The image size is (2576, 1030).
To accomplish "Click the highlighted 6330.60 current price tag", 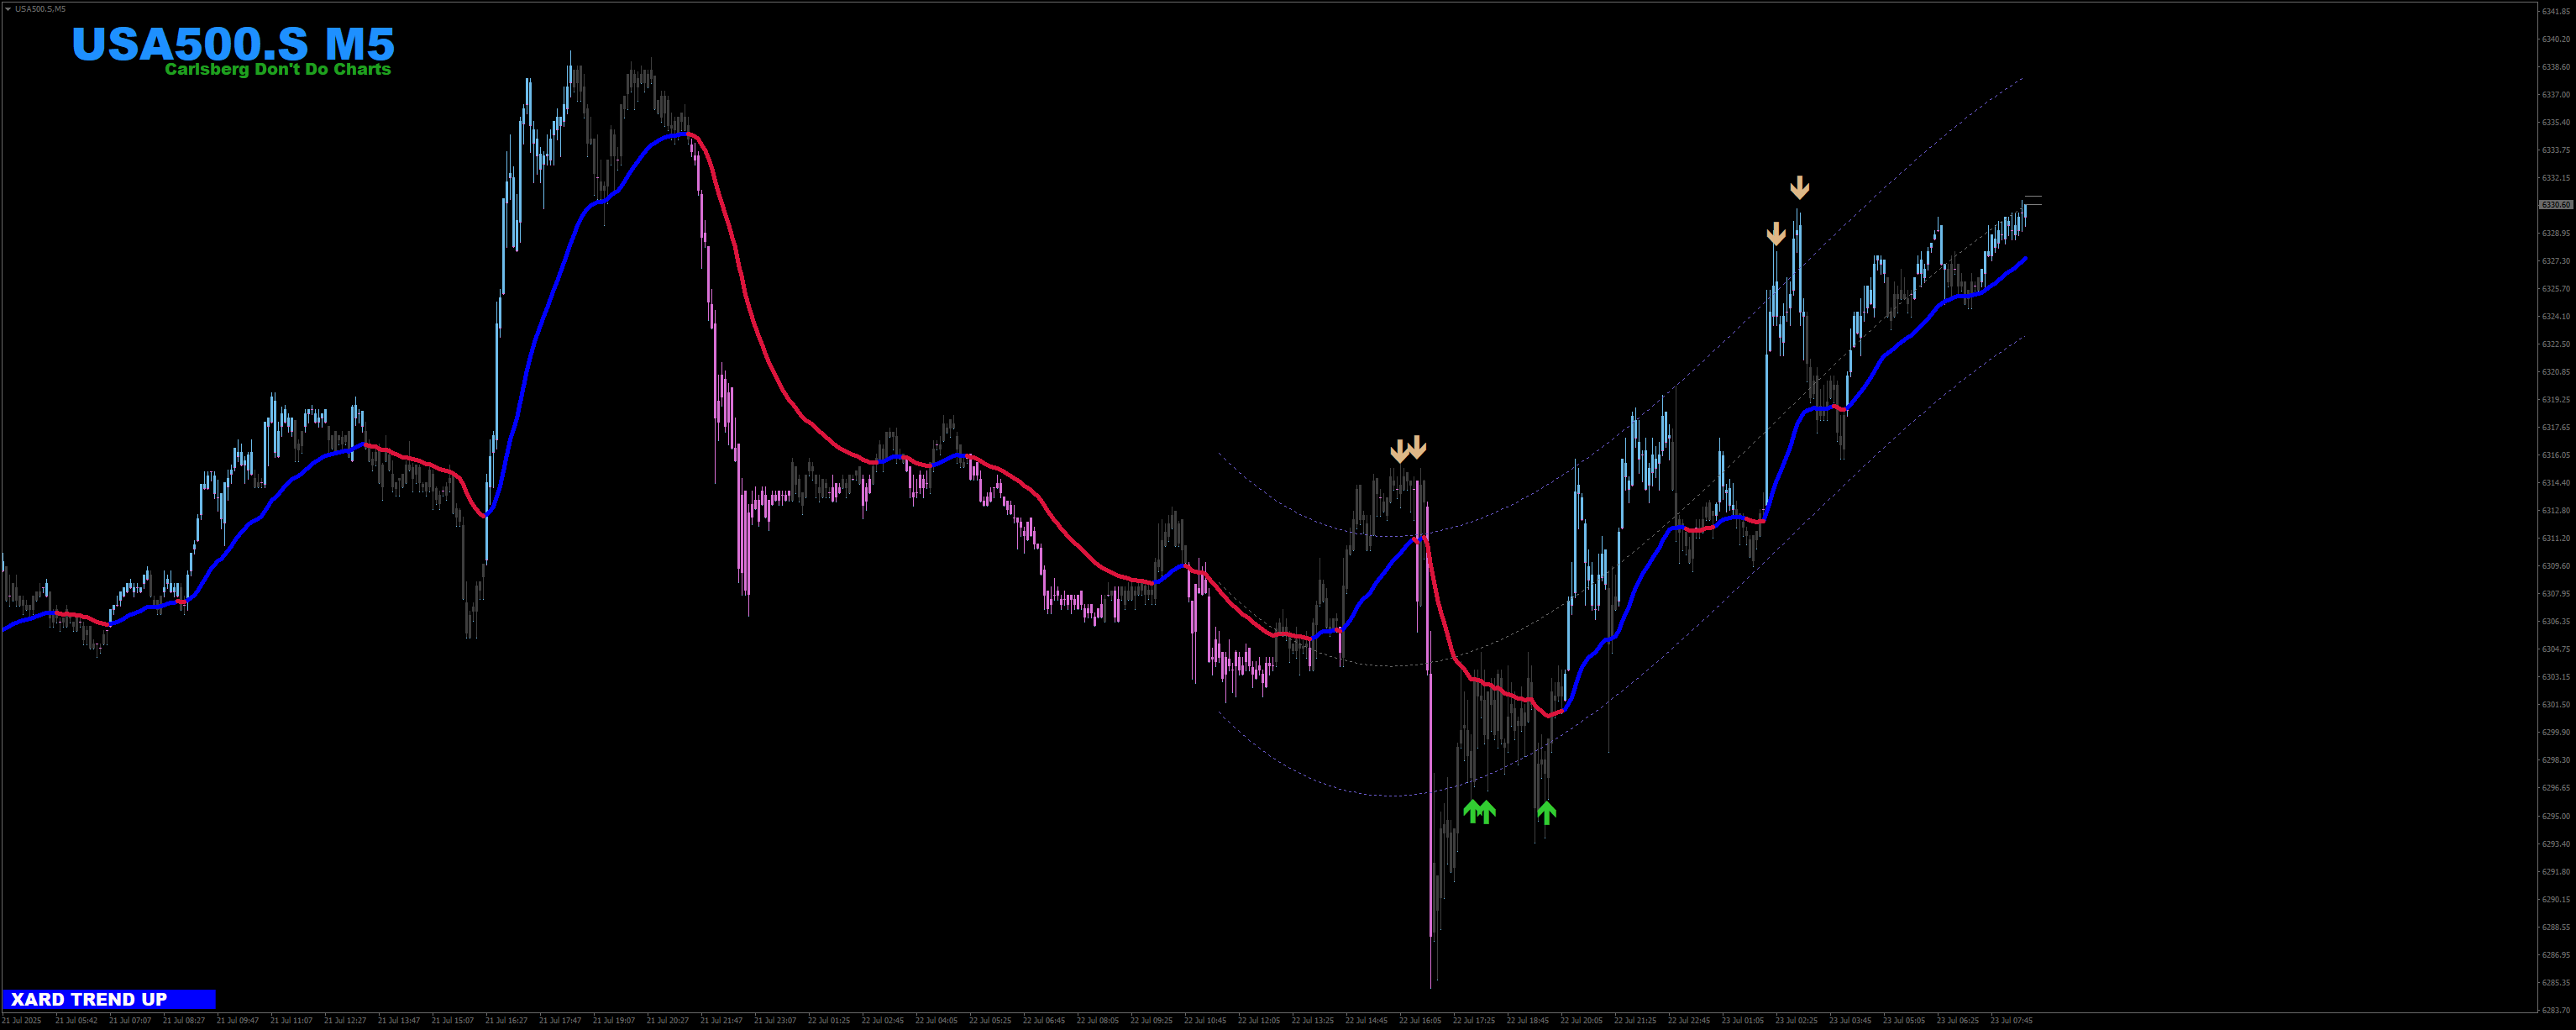I will pos(2555,205).
